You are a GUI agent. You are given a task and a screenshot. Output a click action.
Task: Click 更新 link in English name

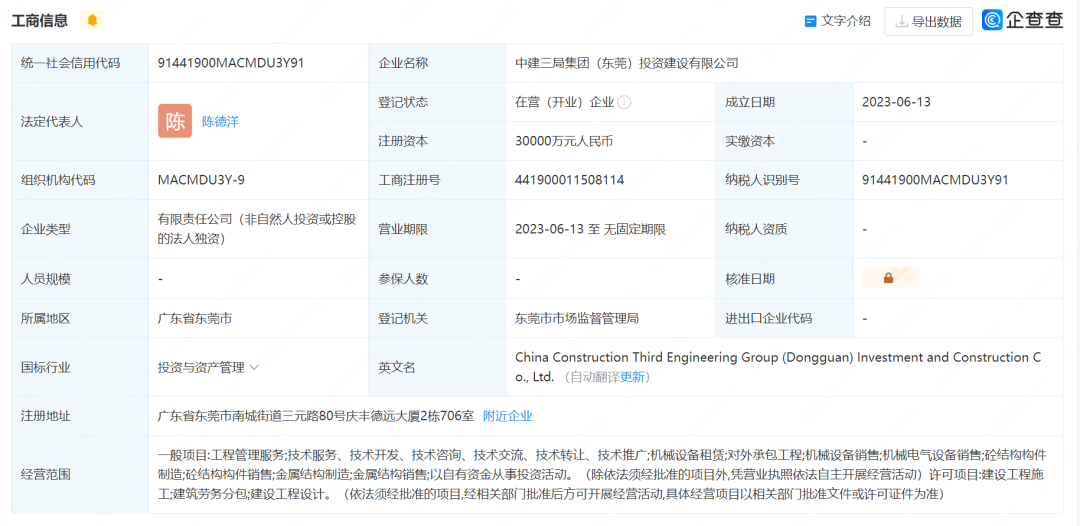click(x=633, y=377)
